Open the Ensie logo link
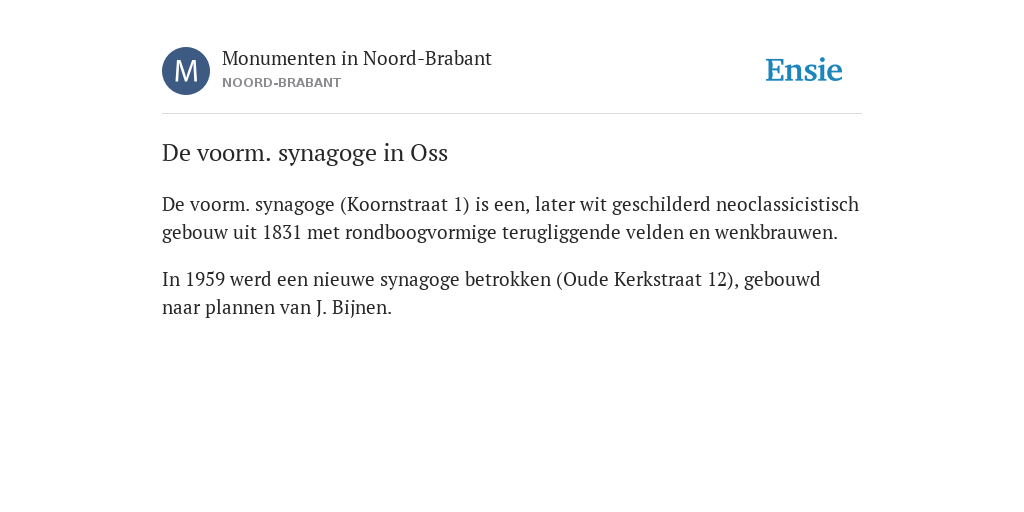Screen dimensions: 1024x512 click(804, 70)
